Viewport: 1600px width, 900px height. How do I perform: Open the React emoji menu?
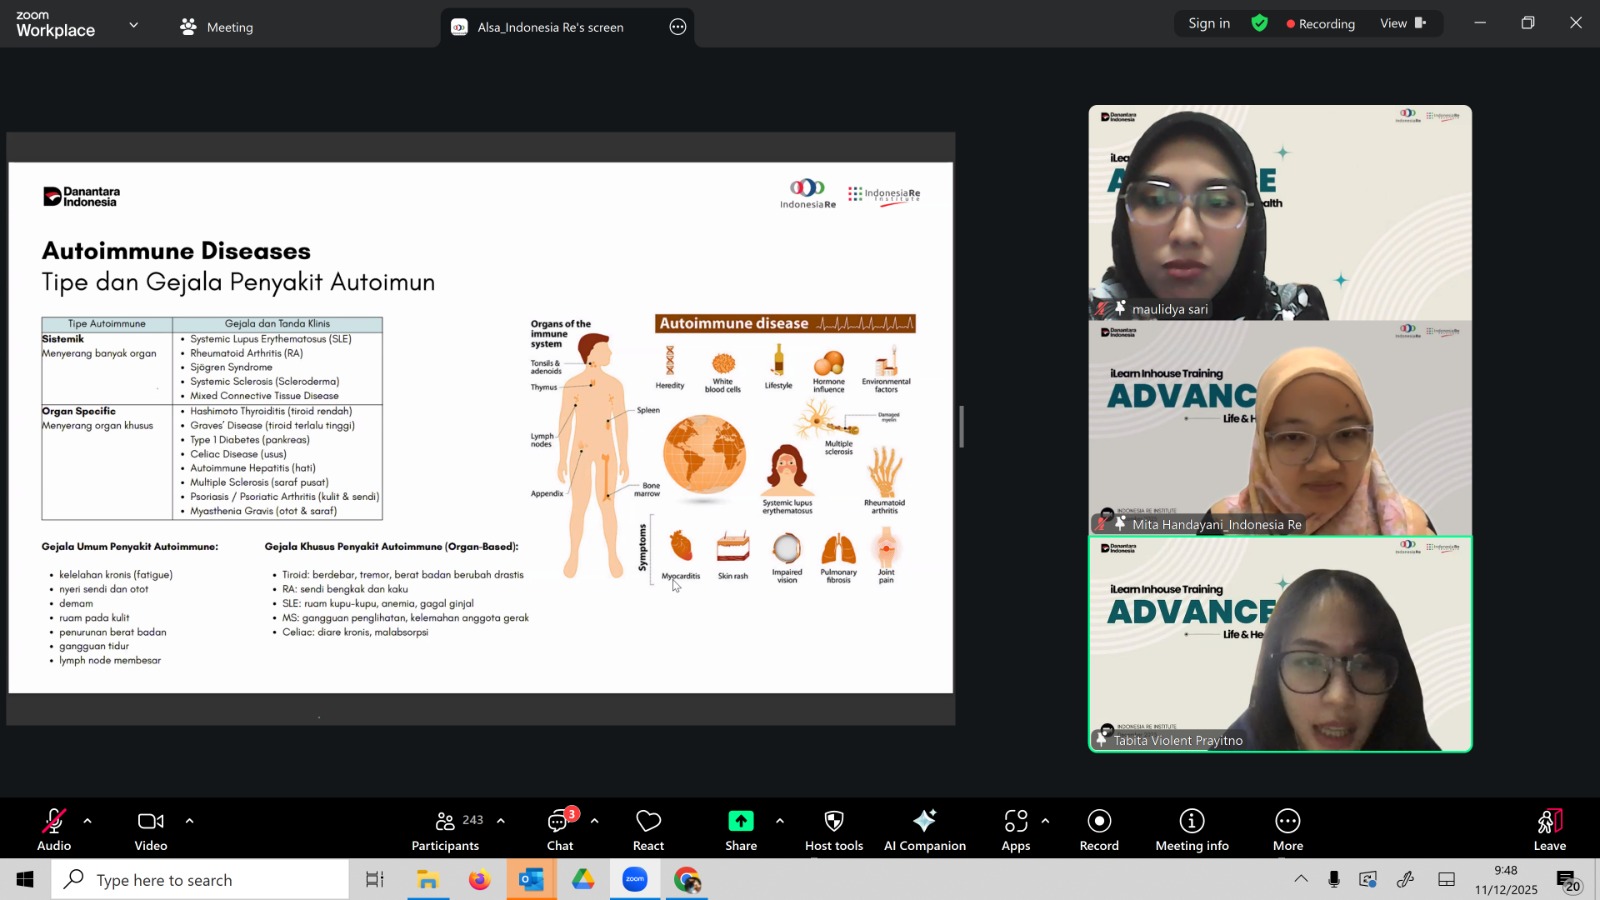click(648, 830)
